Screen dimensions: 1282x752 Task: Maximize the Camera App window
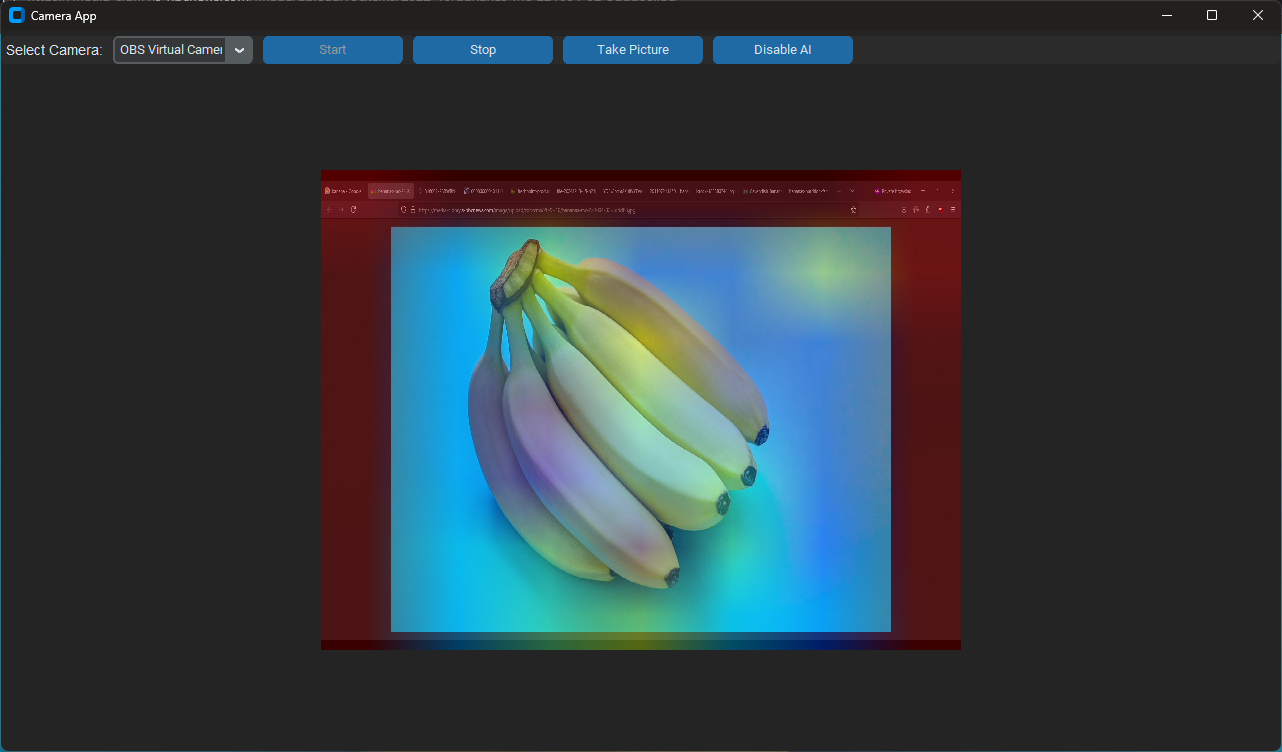1212,15
